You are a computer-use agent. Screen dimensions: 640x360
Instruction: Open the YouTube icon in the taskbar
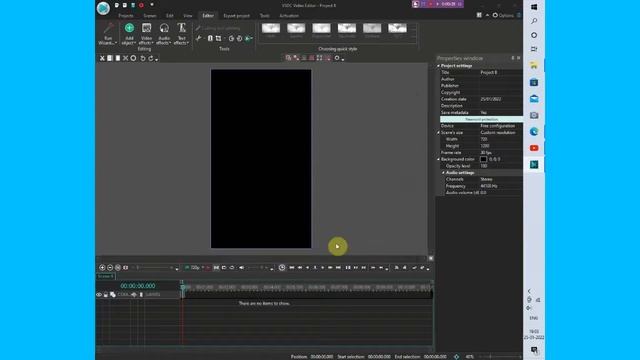coord(534,148)
